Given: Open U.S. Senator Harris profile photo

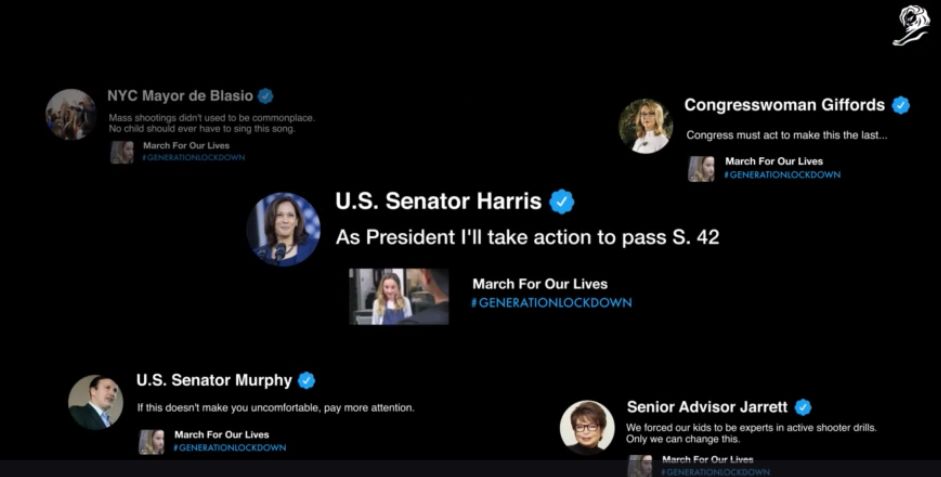Looking at the screenshot, I should [283, 229].
